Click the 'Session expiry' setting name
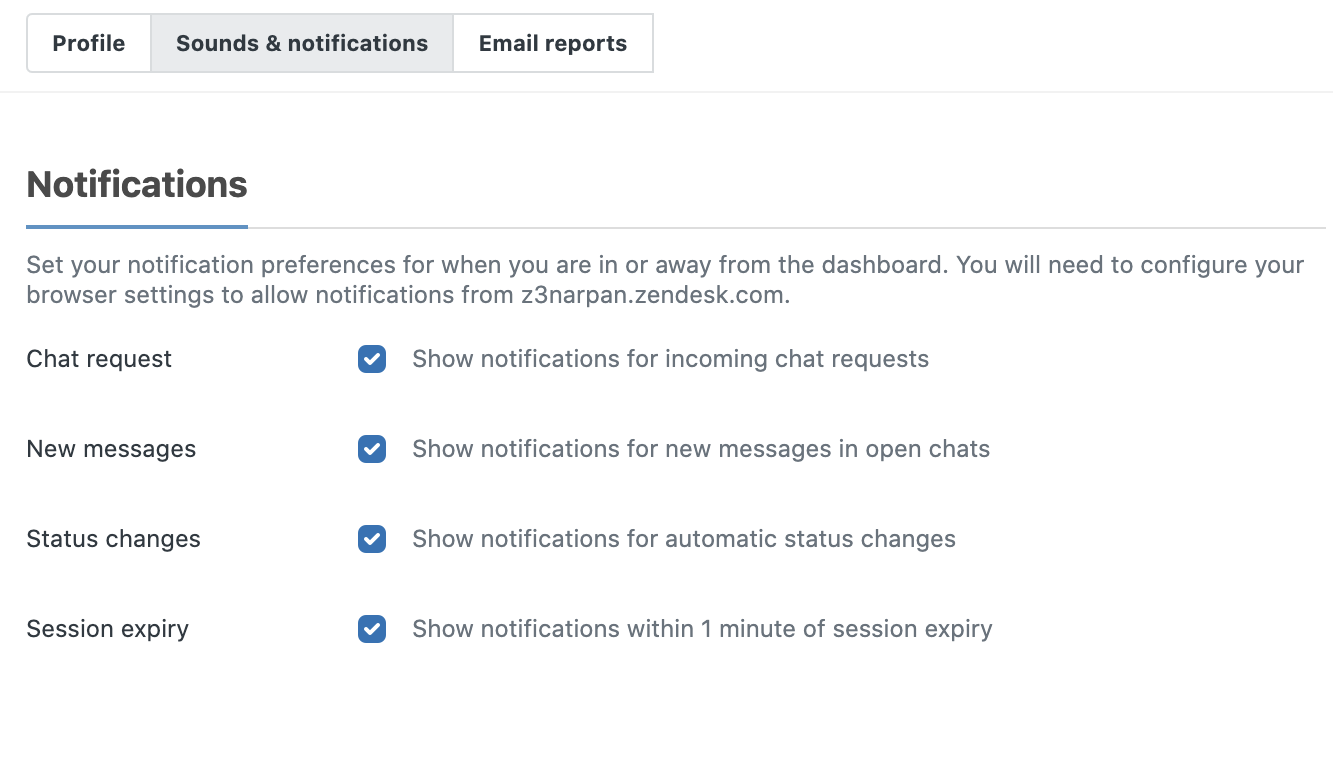Screen dimensions: 1333x759 [x=107, y=629]
